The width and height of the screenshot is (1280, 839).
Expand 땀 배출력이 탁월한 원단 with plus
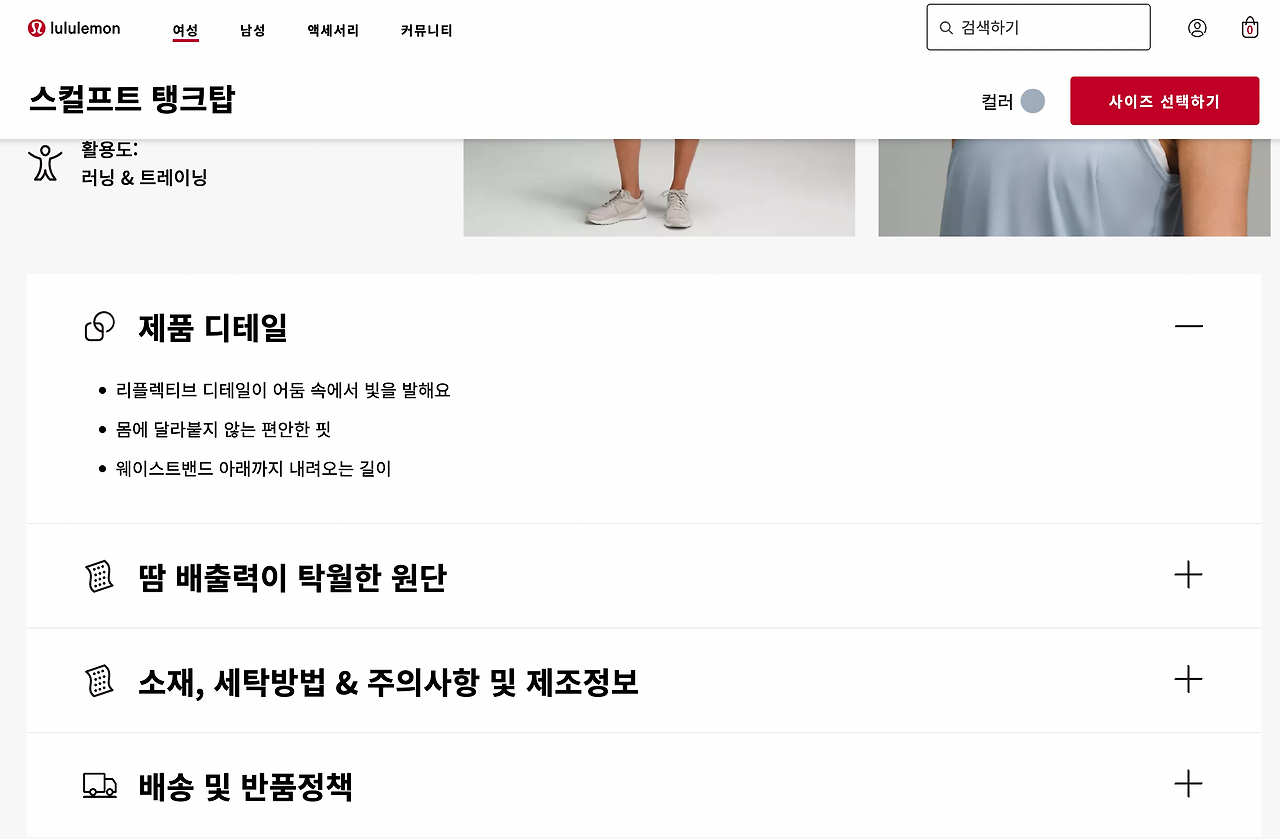(1188, 575)
